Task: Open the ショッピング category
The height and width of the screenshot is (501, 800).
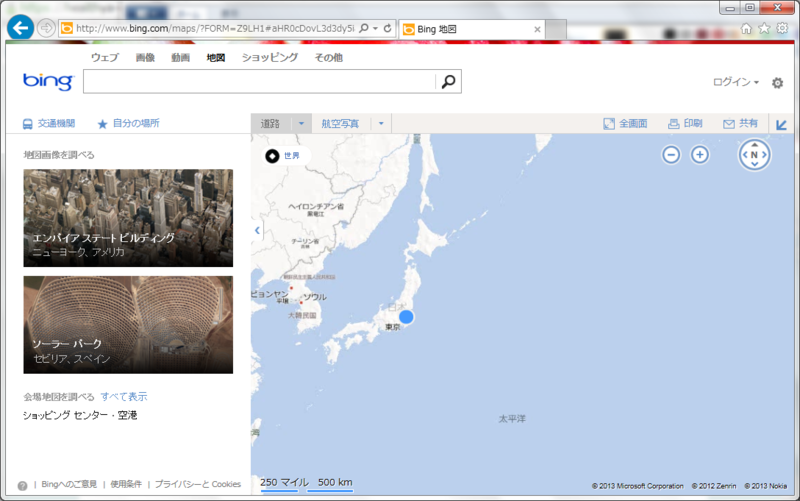Action: click(270, 58)
